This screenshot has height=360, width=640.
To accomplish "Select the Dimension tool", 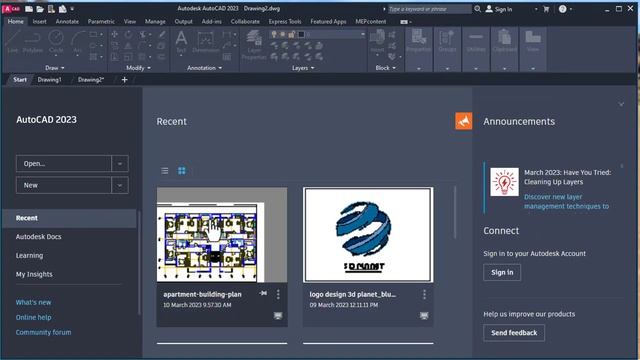I will [x=206, y=42].
